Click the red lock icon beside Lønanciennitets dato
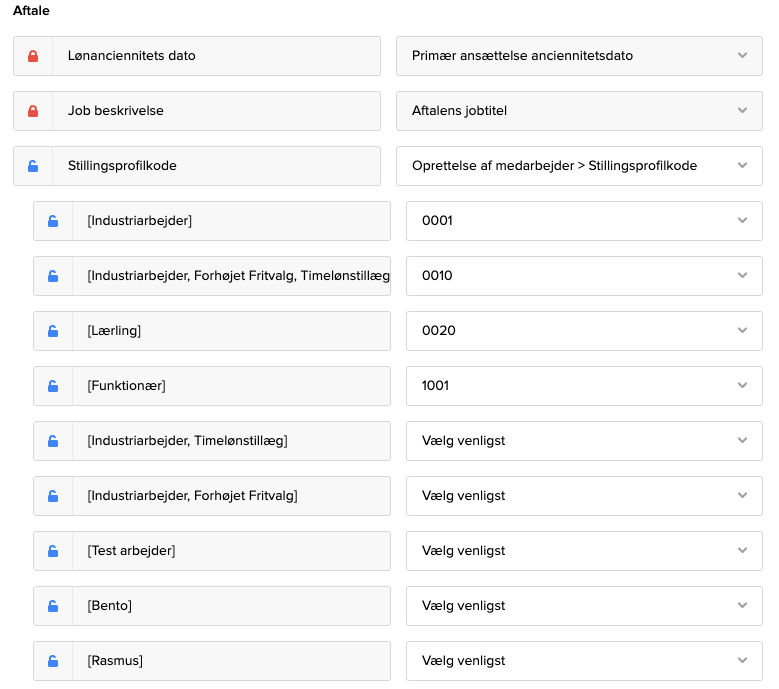 [33, 56]
